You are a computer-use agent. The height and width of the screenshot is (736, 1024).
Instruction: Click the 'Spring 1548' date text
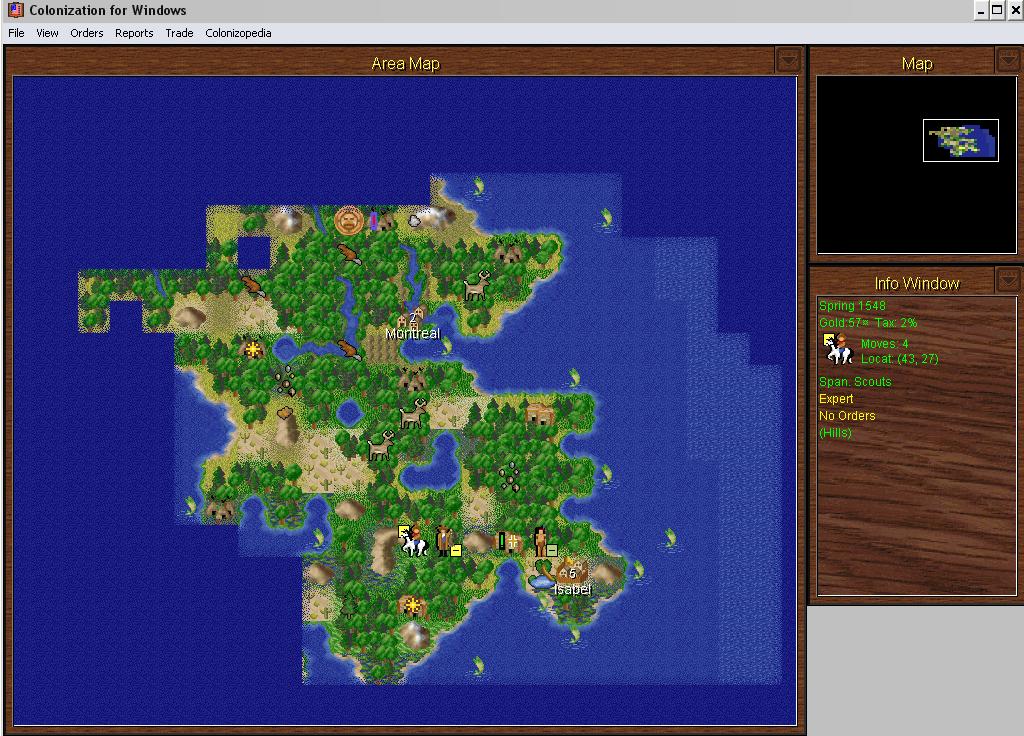(852, 306)
